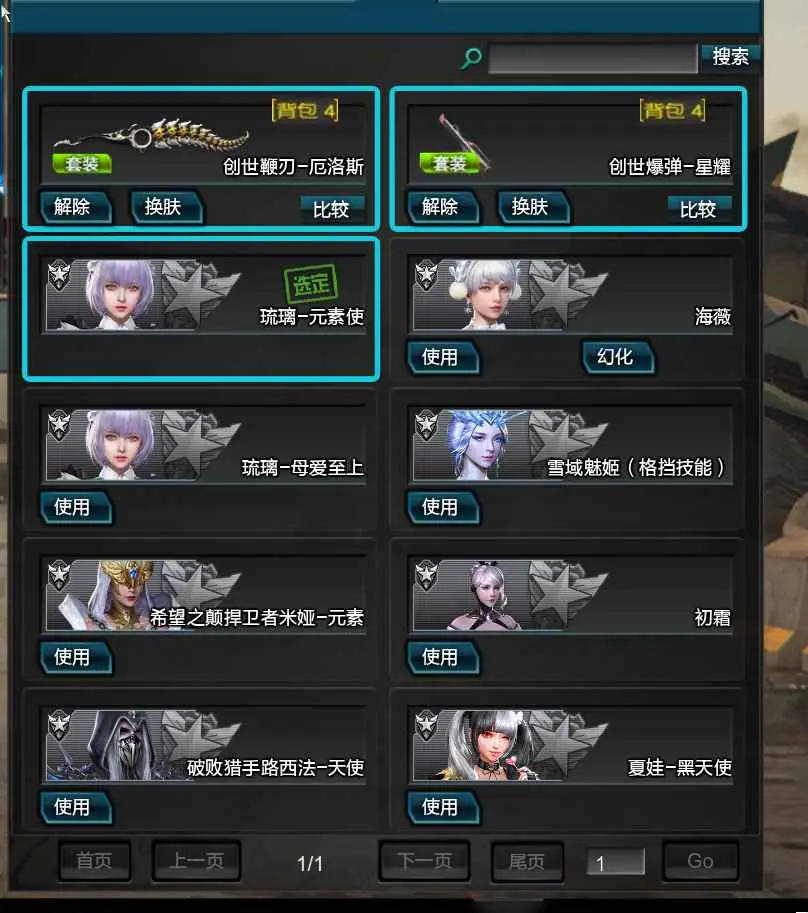Image resolution: width=808 pixels, height=913 pixels.
Task: Click 比较 for 创世鞭刃-厄洛斯
Action: click(x=332, y=209)
